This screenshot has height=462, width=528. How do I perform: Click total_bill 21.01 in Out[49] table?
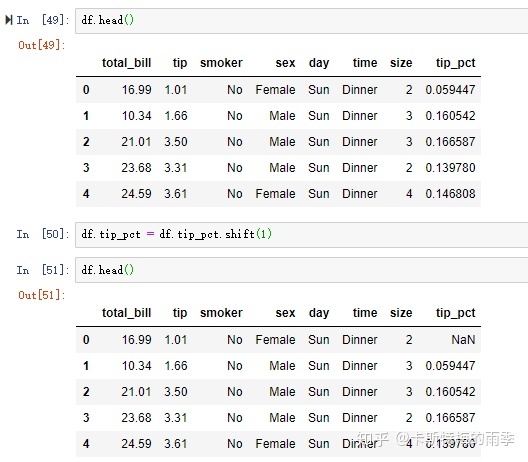(x=136, y=142)
